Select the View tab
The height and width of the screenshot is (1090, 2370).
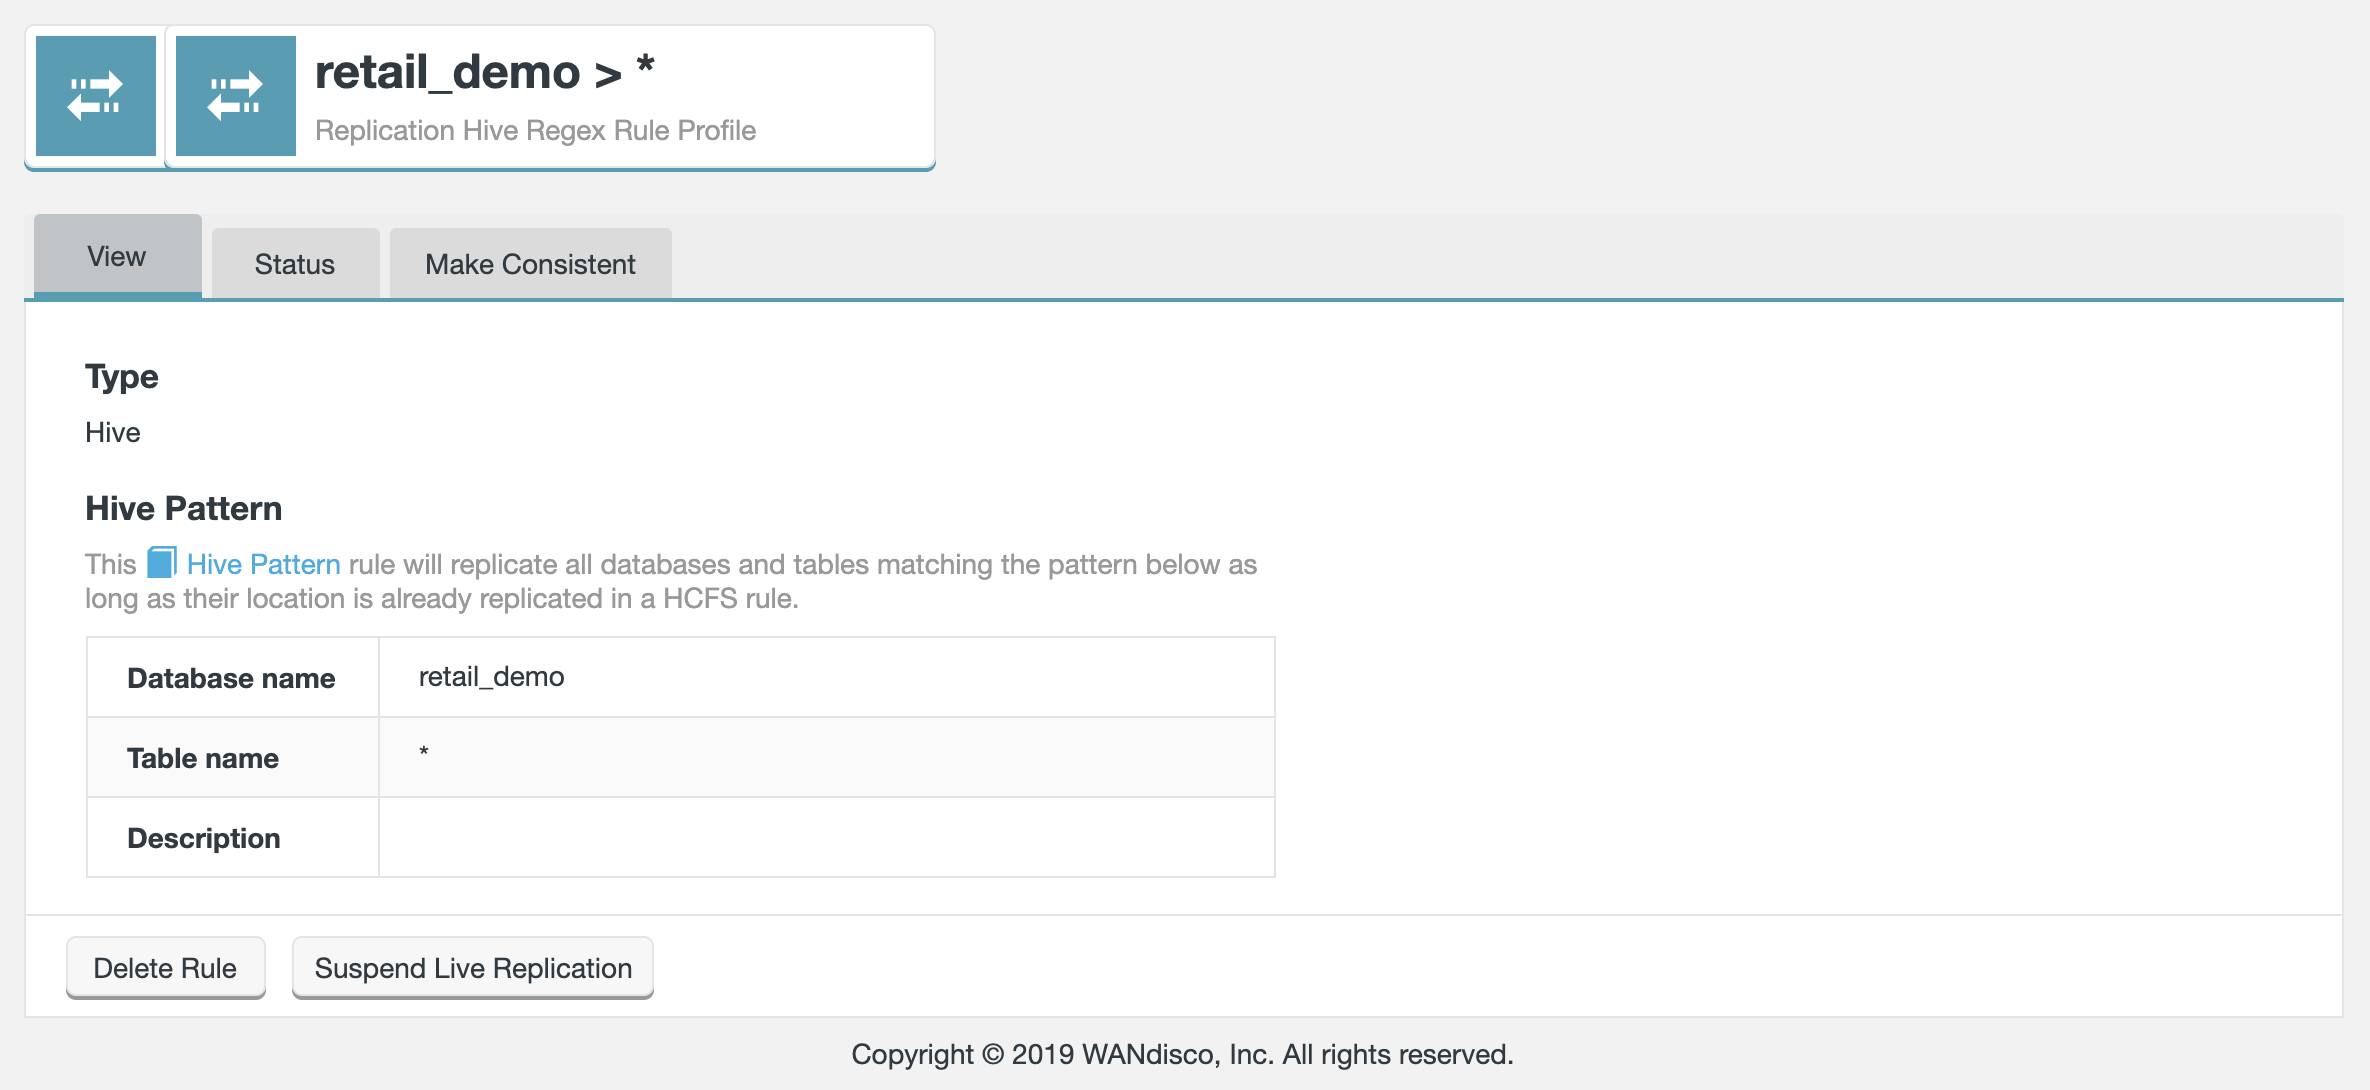(117, 257)
